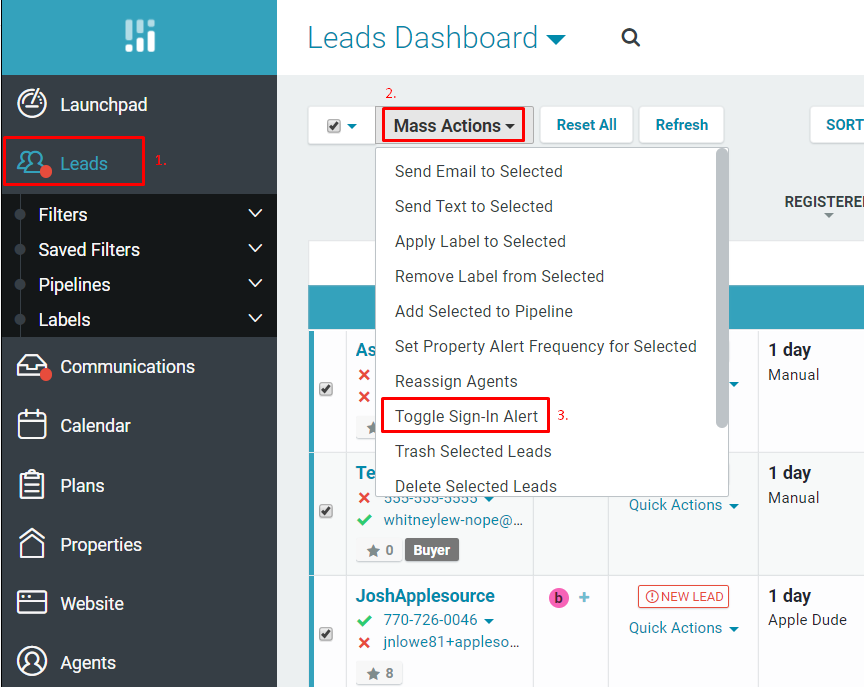Open Quick Actions for JoshApplesource
The height and width of the screenshot is (687, 864).
pyautogui.click(x=683, y=628)
